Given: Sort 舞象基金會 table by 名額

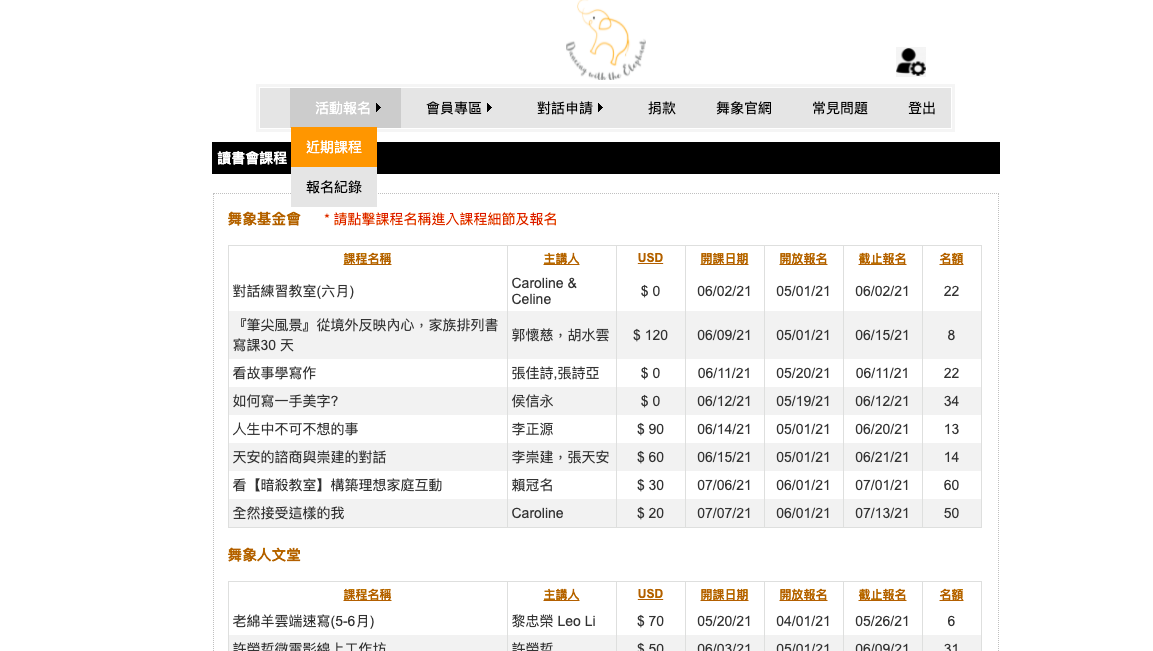Looking at the screenshot, I should [x=951, y=259].
